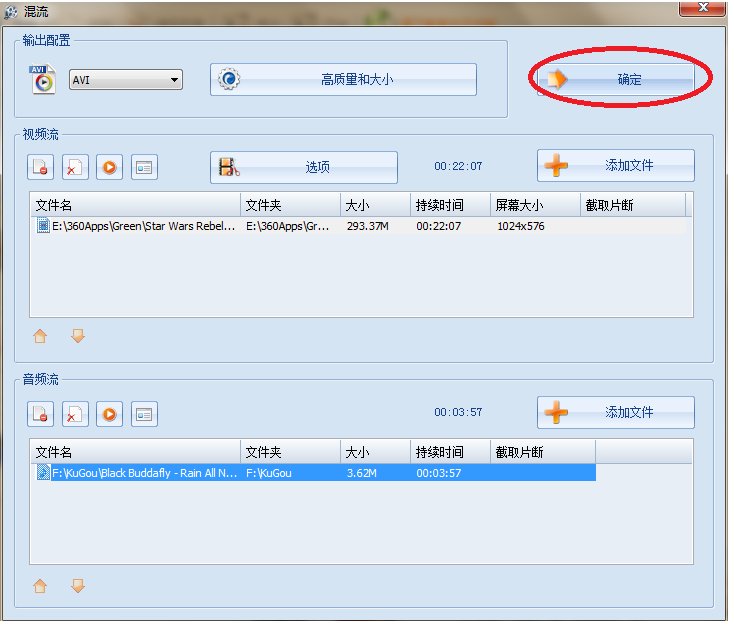734x636 pixels.
Task: Open the AVI output format dropdown
Action: pyautogui.click(x=126, y=80)
